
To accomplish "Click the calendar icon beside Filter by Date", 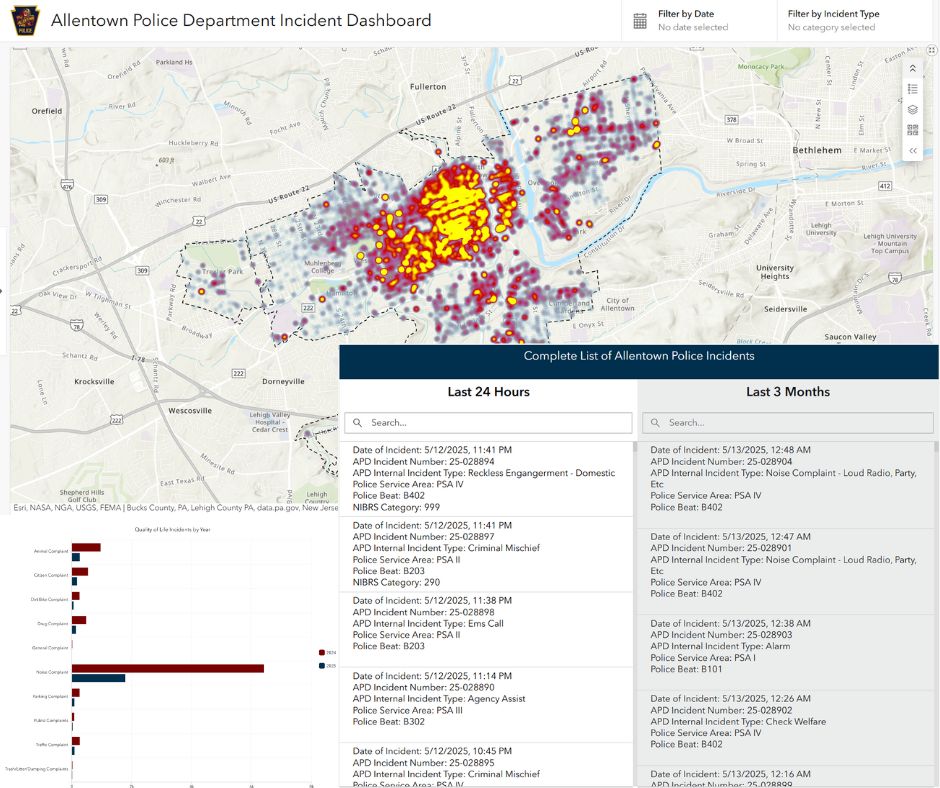I will 641,21.
